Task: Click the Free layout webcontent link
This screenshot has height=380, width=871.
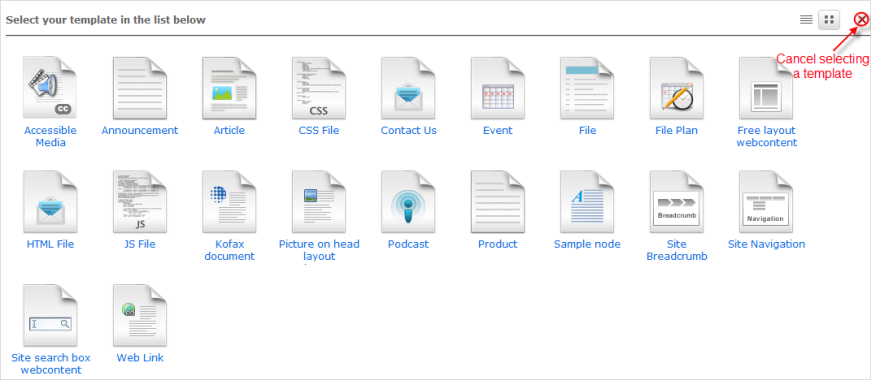Action: click(x=767, y=137)
